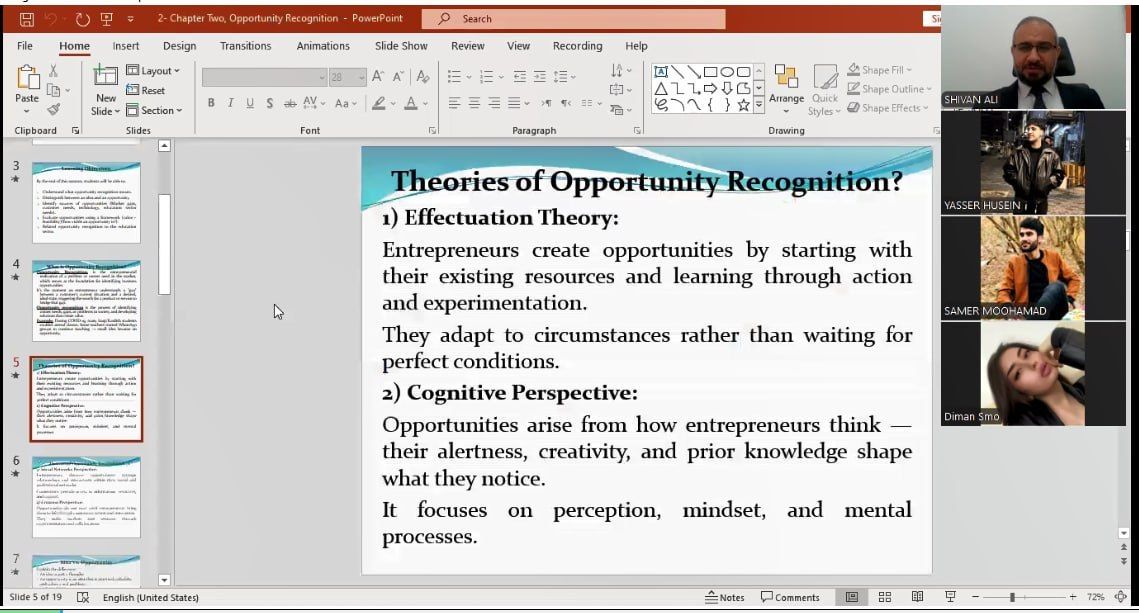Viewport: 1139px width, 613px height.
Task: Start Slide Show from status bar icon
Action: (950, 597)
